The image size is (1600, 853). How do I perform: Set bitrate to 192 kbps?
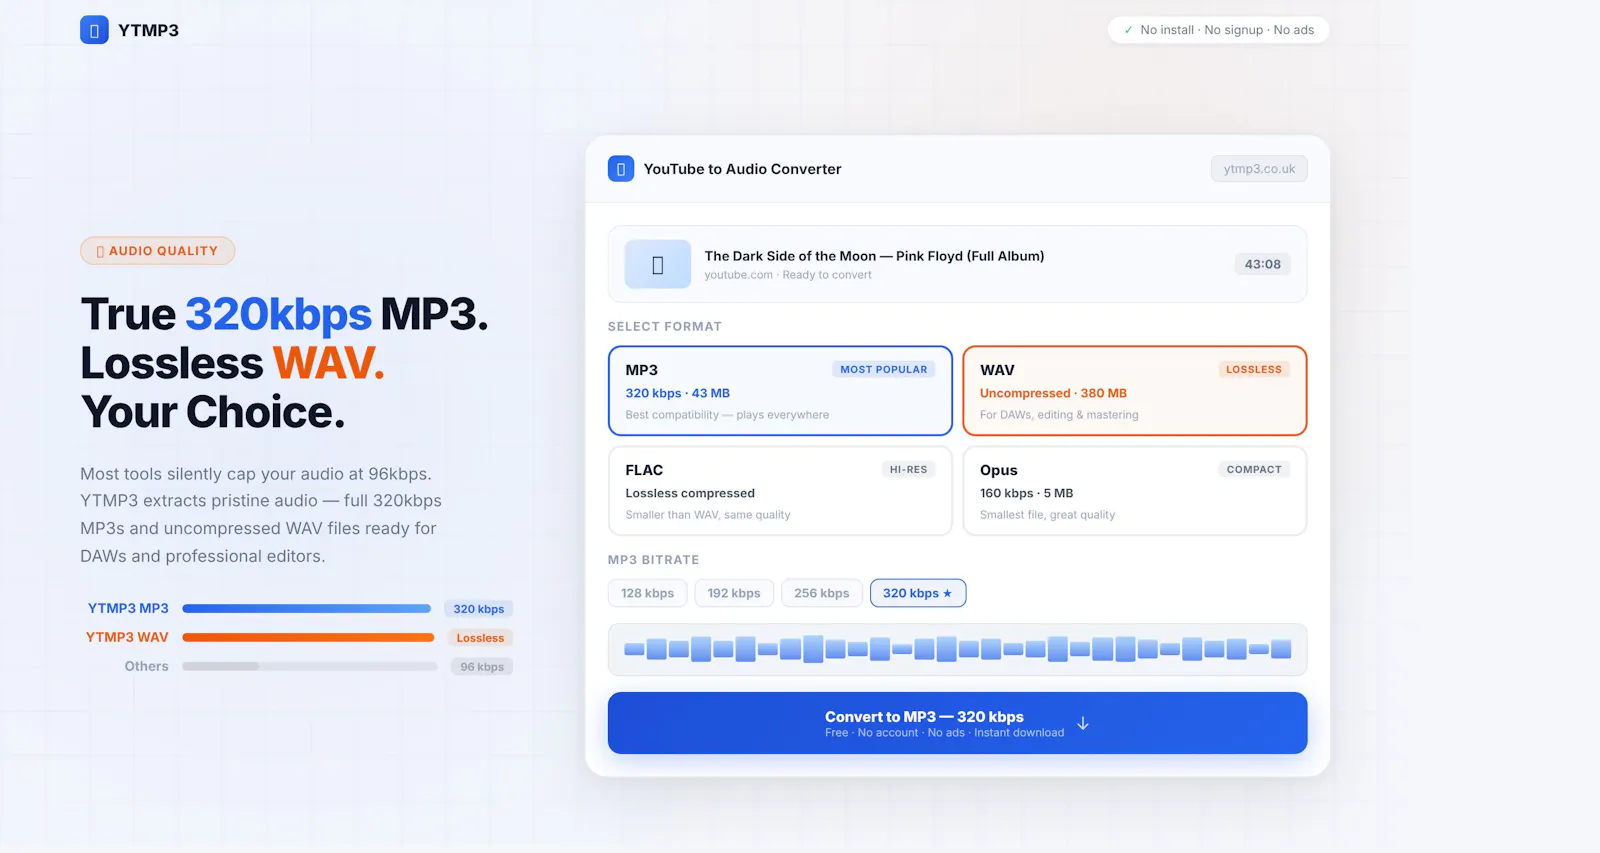pos(734,593)
